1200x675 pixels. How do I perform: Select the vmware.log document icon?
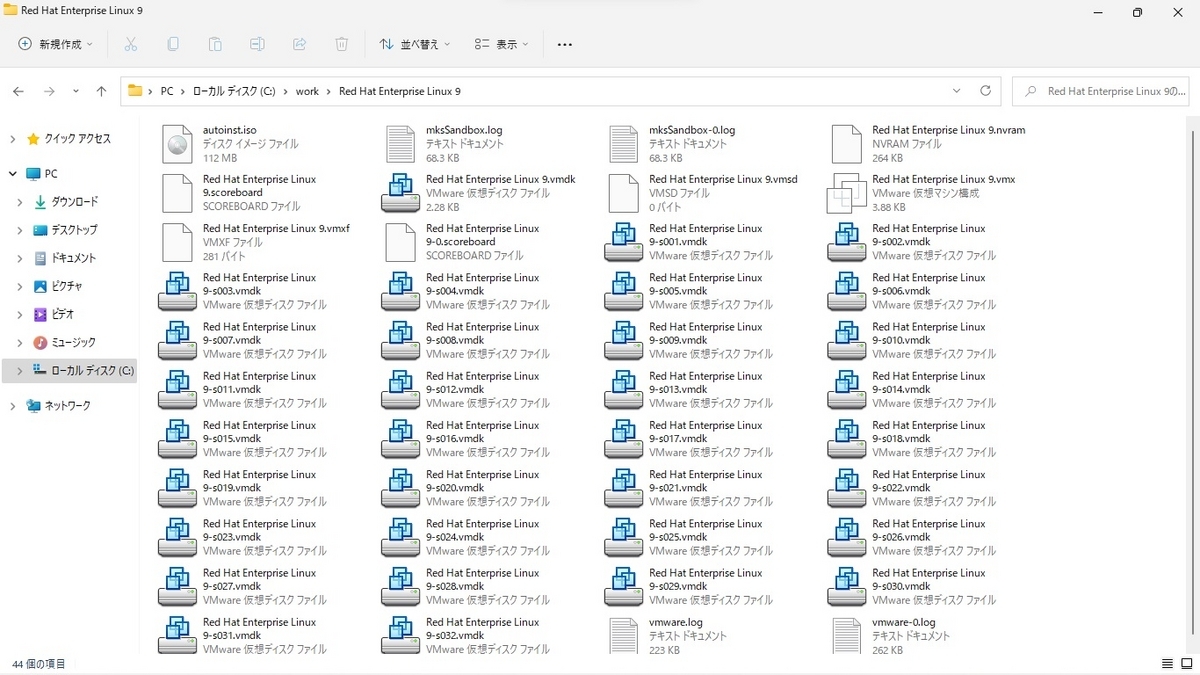coord(623,636)
